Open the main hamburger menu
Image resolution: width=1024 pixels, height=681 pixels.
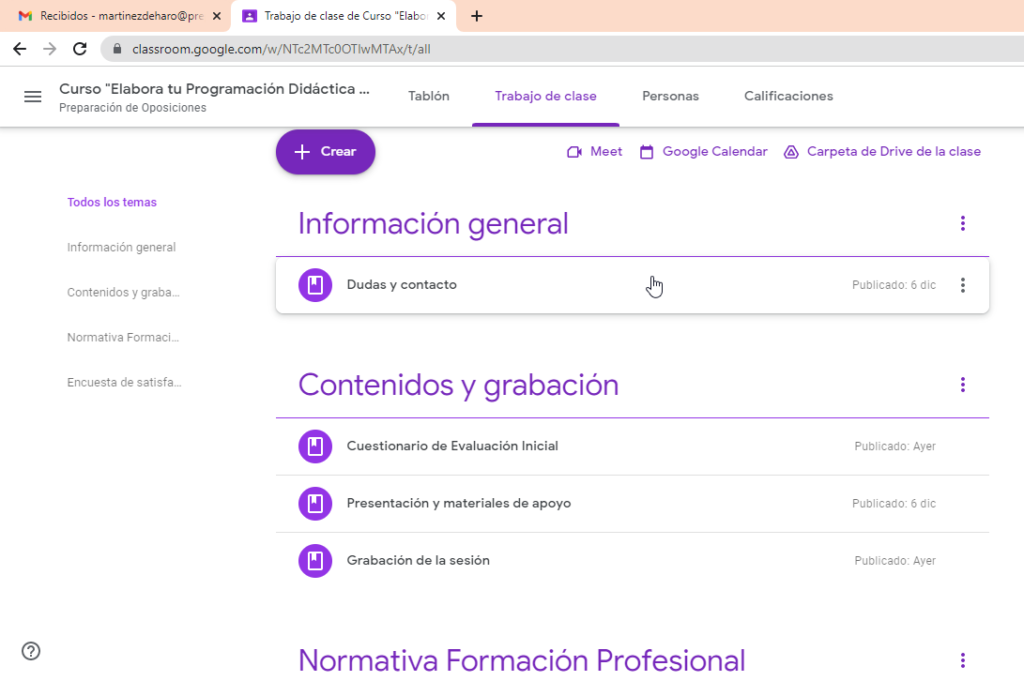click(33, 97)
